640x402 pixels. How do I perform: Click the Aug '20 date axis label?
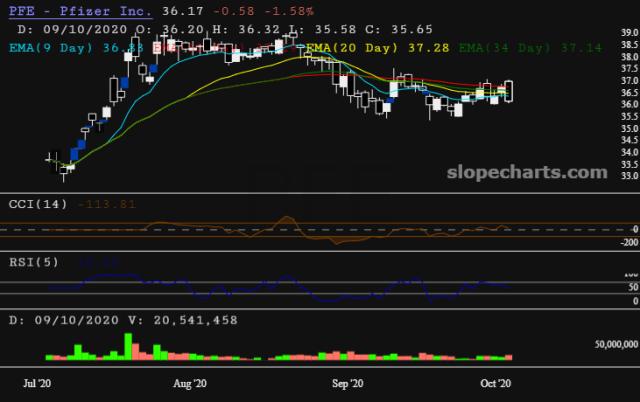pos(189,383)
